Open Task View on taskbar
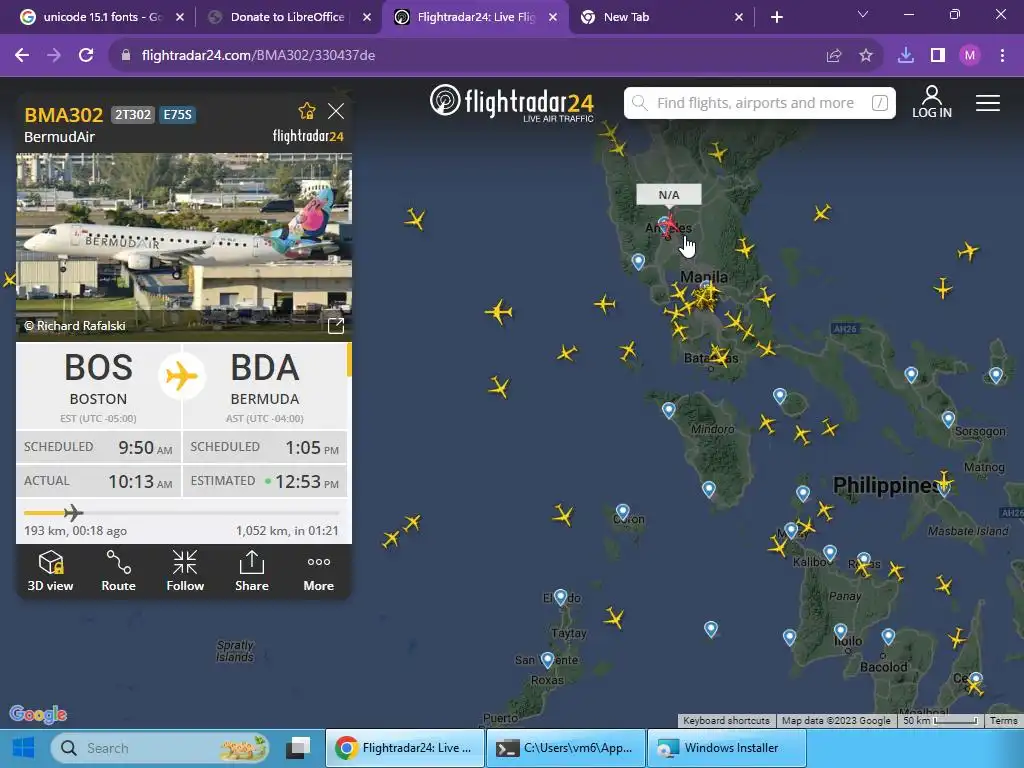Image resolution: width=1024 pixels, height=768 pixels. pyautogui.click(x=298, y=748)
